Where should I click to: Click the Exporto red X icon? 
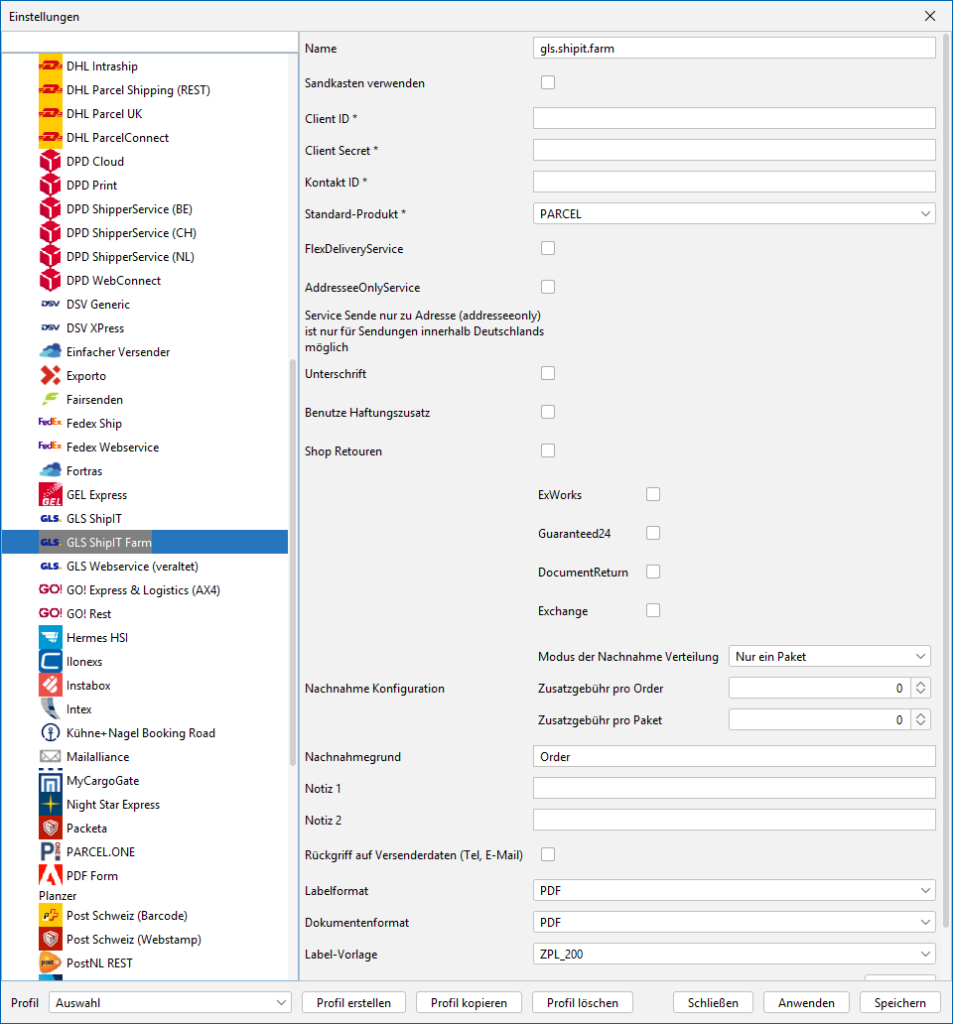point(50,376)
